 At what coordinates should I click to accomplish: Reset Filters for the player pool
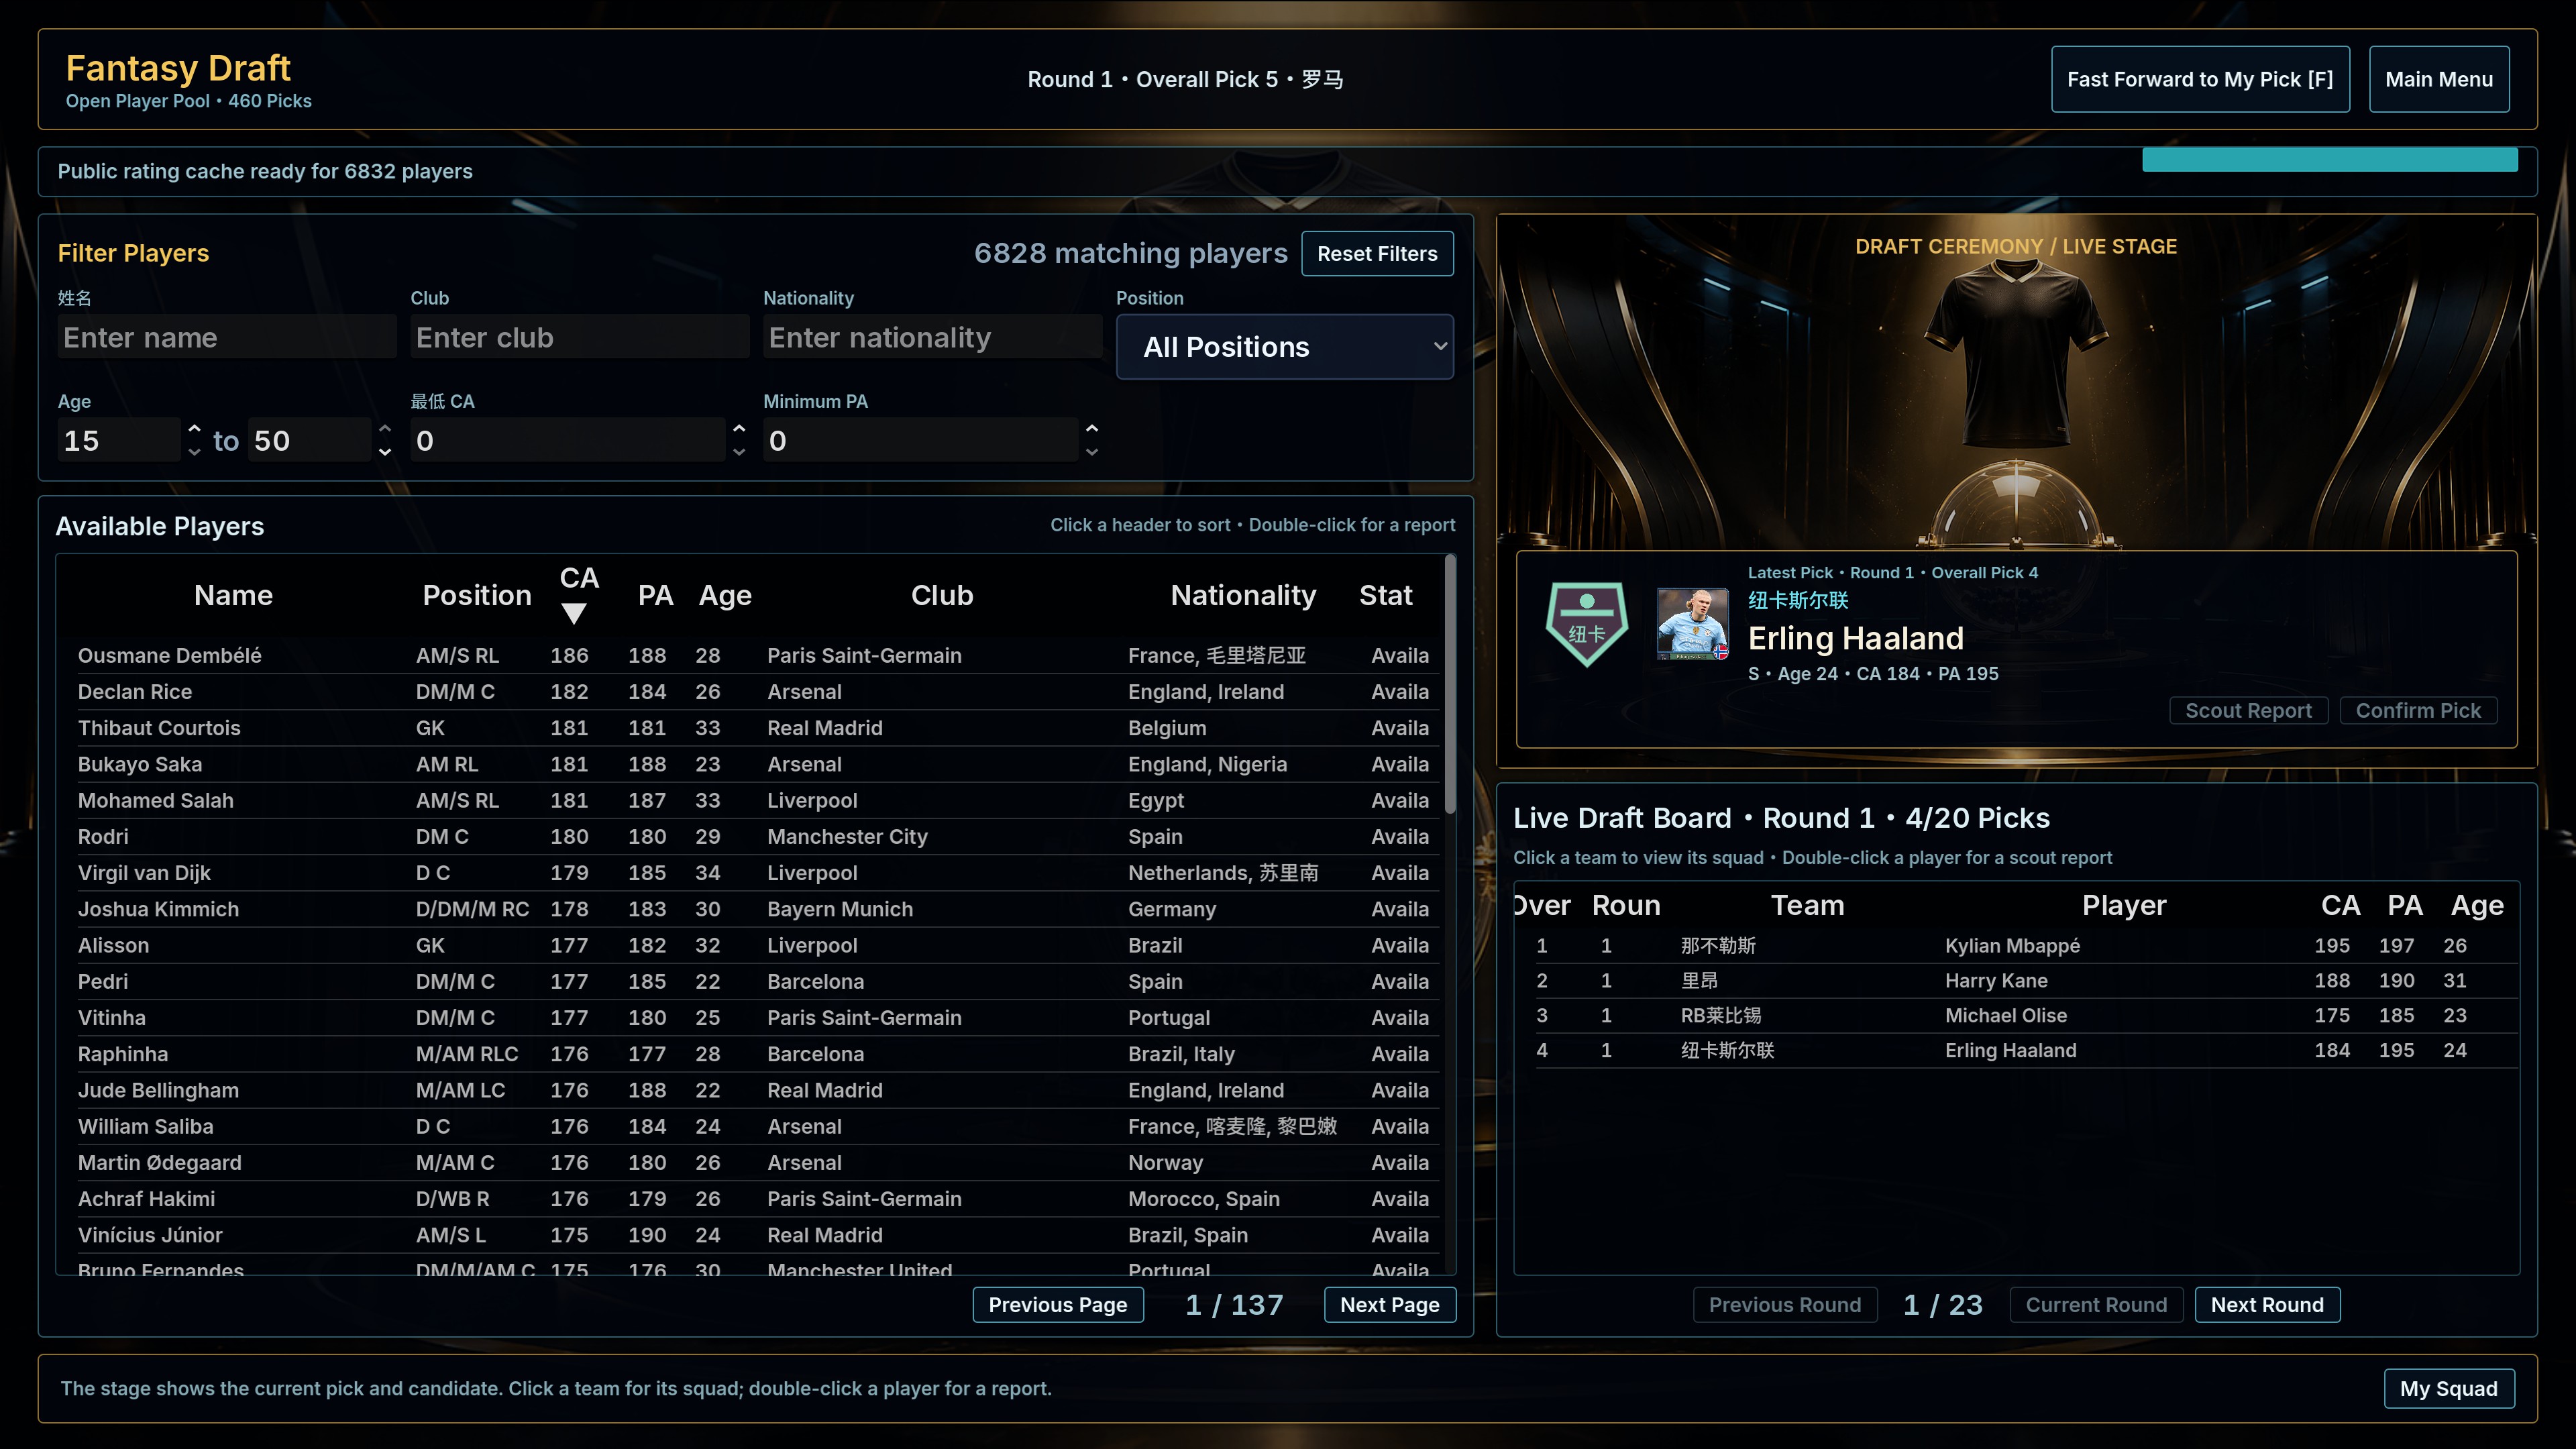pyautogui.click(x=1377, y=254)
